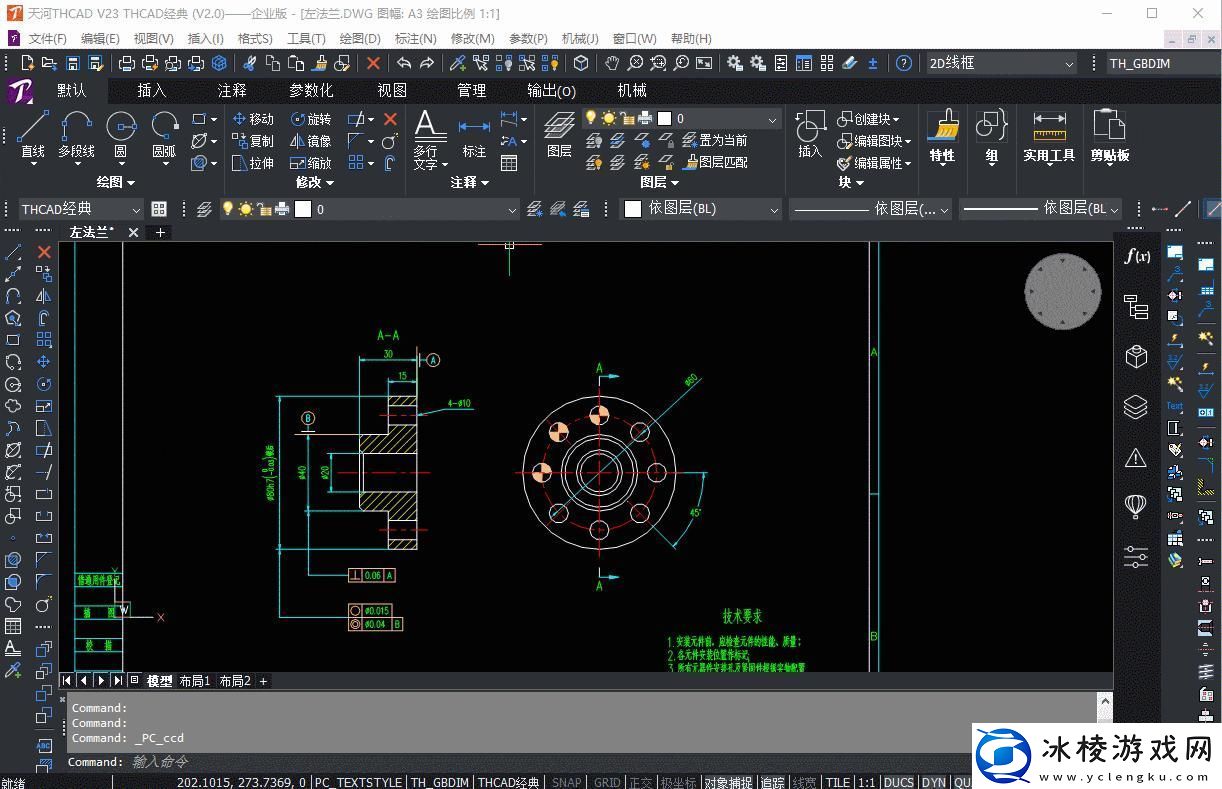The image size is (1222, 789).
Task: Toggle 对象捕捉 object snap in status bar
Action: coord(729,782)
